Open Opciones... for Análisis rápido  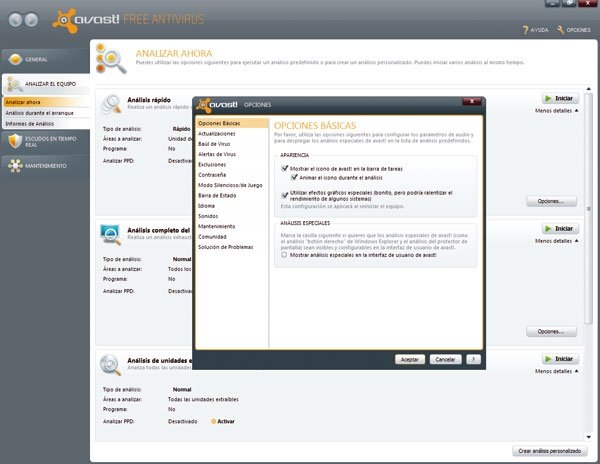pos(551,201)
